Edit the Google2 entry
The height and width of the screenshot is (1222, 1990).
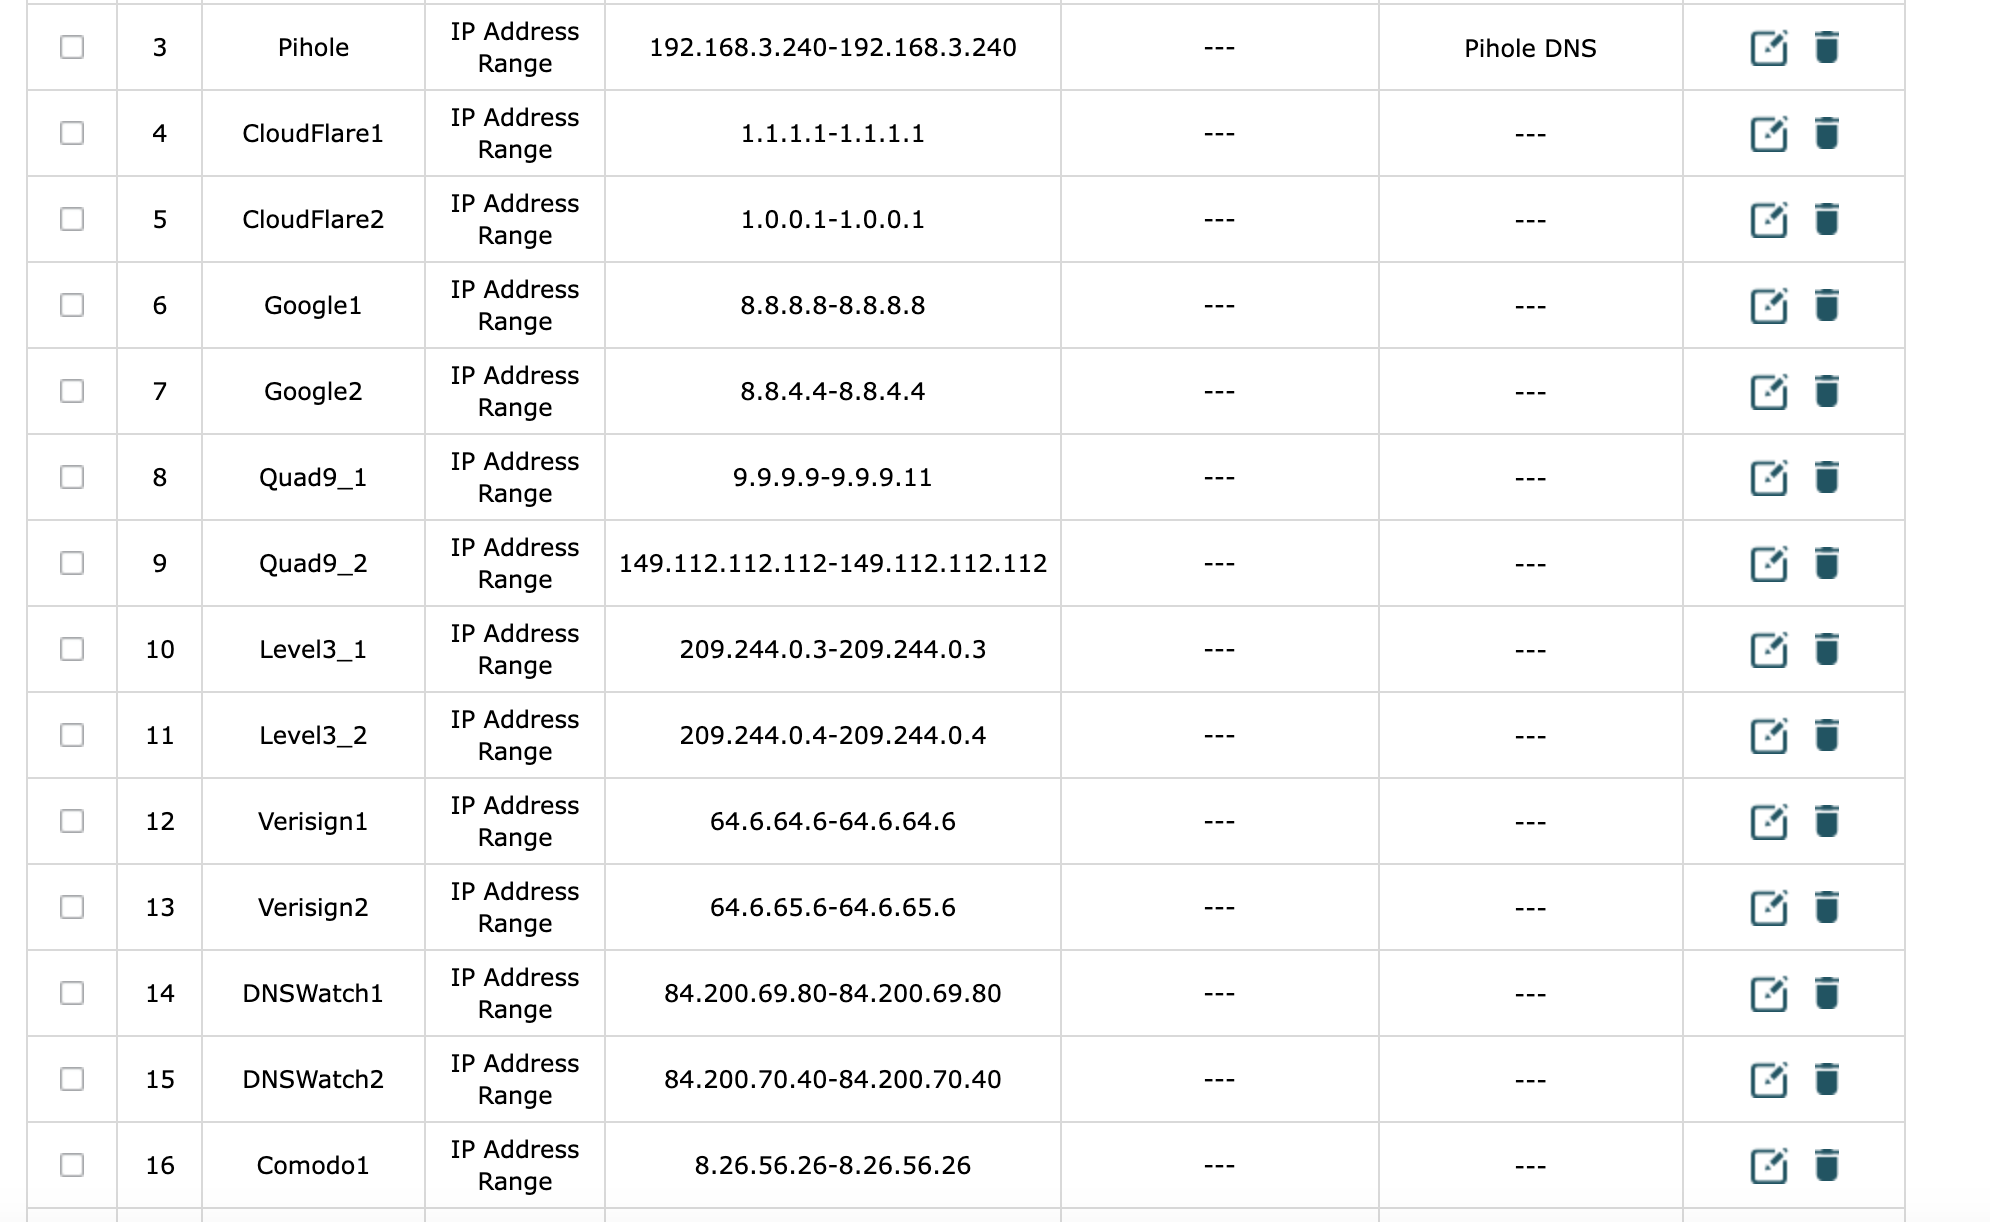[1768, 392]
